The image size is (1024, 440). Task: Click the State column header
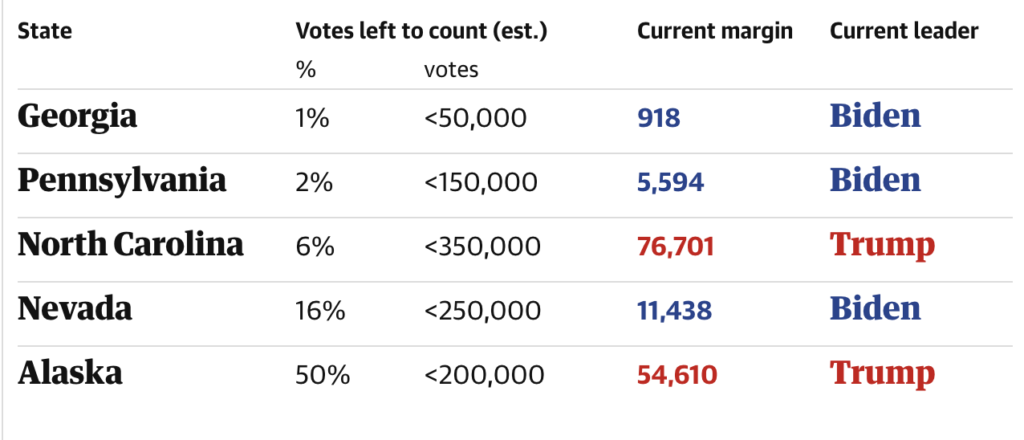(45, 30)
